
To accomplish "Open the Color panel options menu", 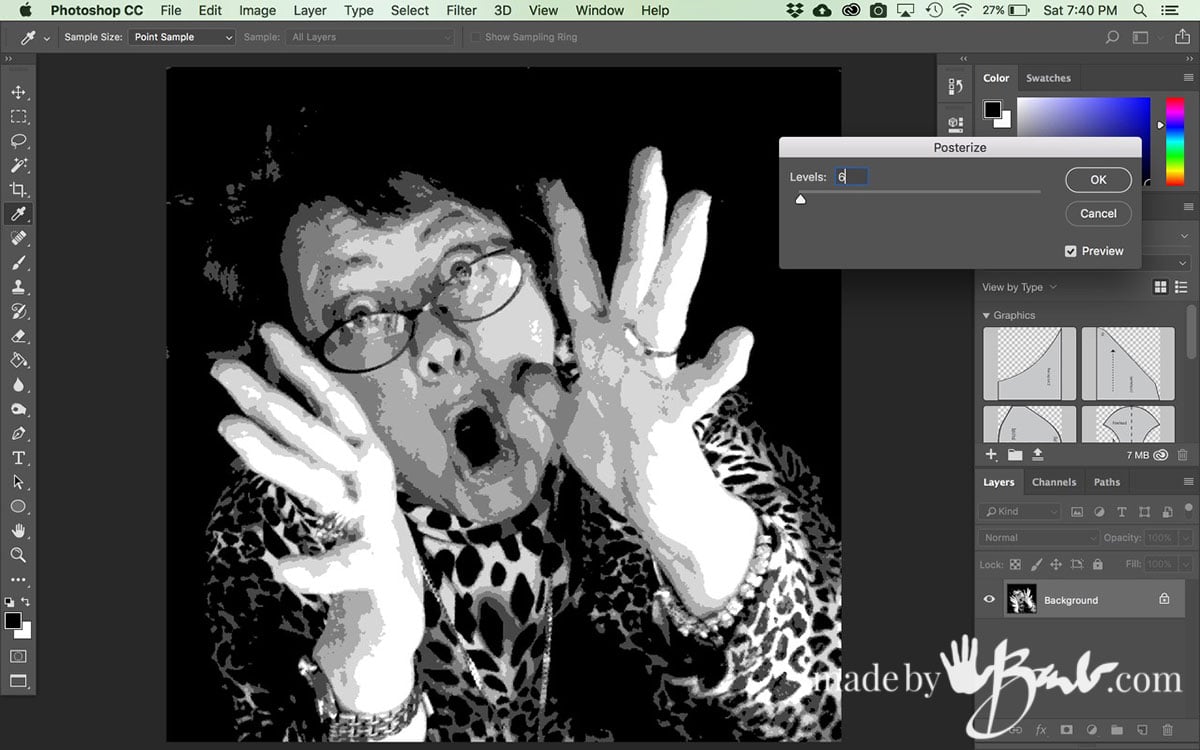I will point(1188,78).
